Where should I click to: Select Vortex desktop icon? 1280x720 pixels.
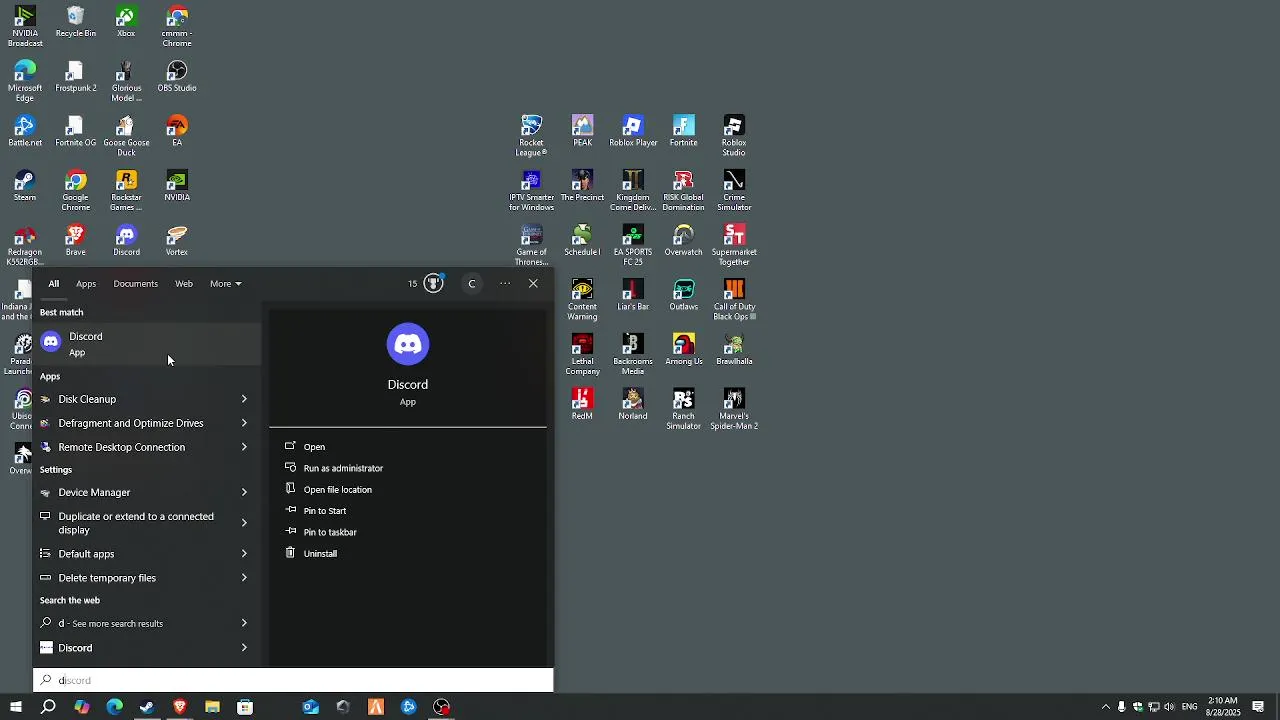tap(177, 241)
